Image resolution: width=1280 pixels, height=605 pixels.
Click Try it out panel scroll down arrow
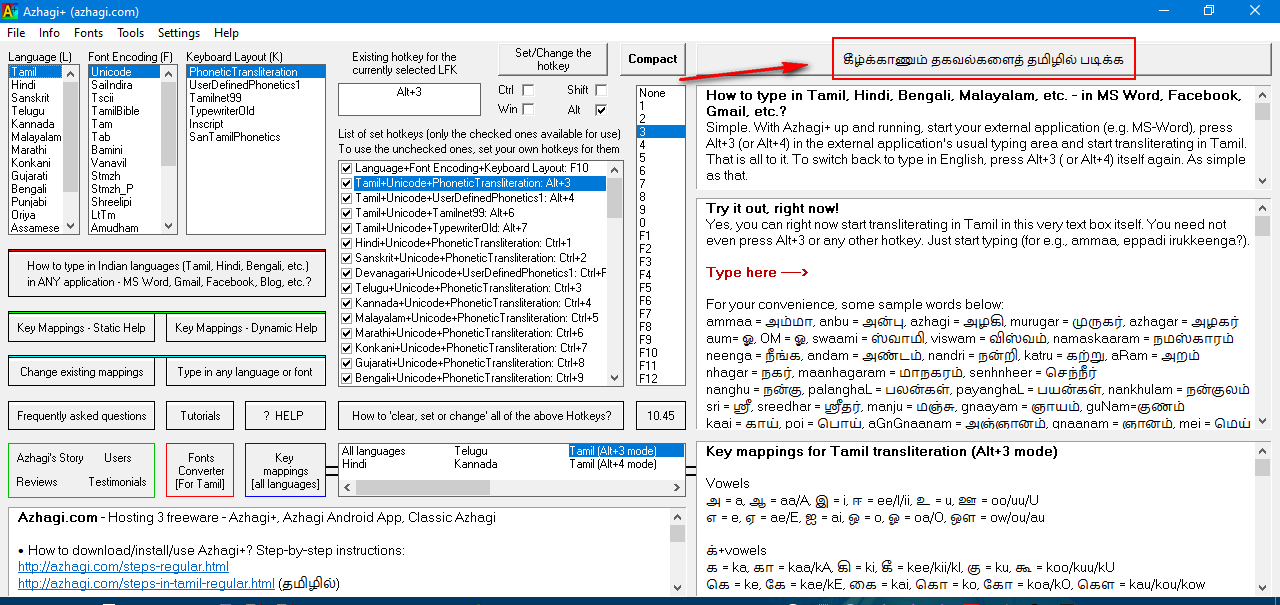point(1262,422)
